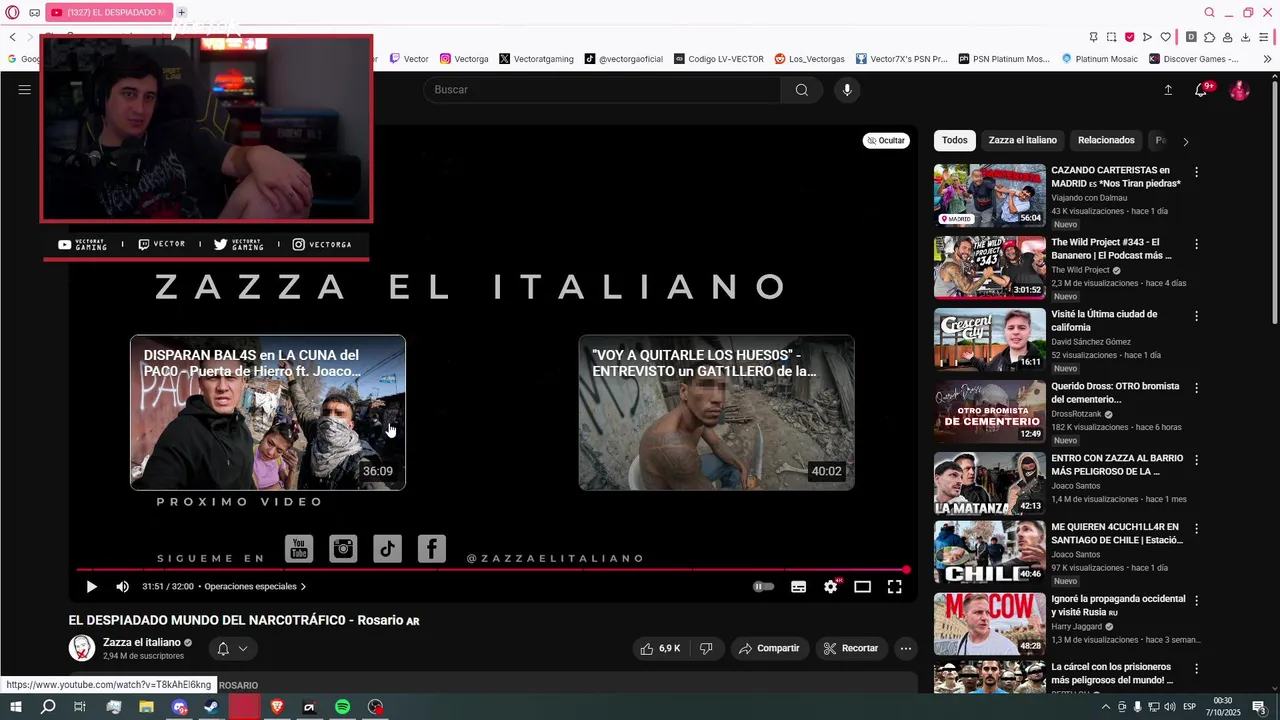Mute the video with the speaker icon
This screenshot has width=1280, height=720.
(122, 587)
